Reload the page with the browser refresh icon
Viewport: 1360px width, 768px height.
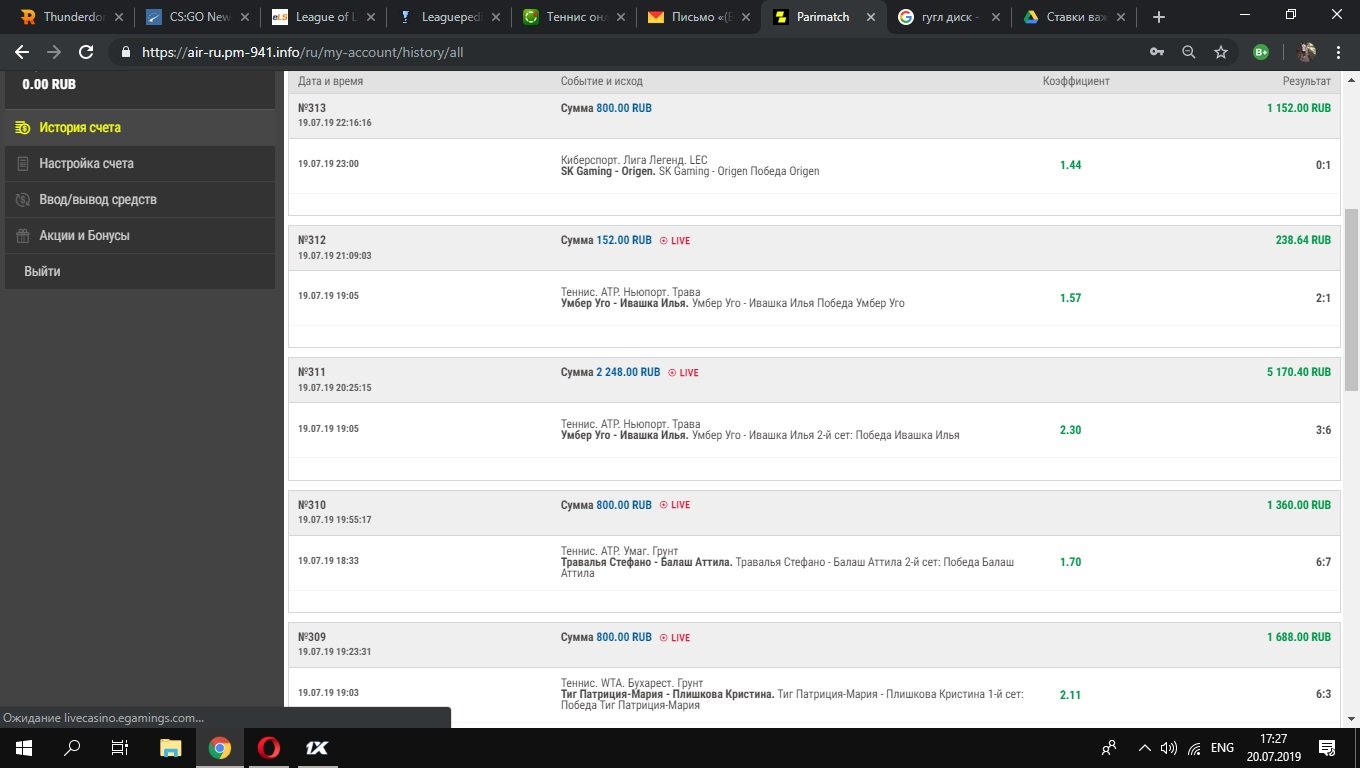click(x=86, y=52)
